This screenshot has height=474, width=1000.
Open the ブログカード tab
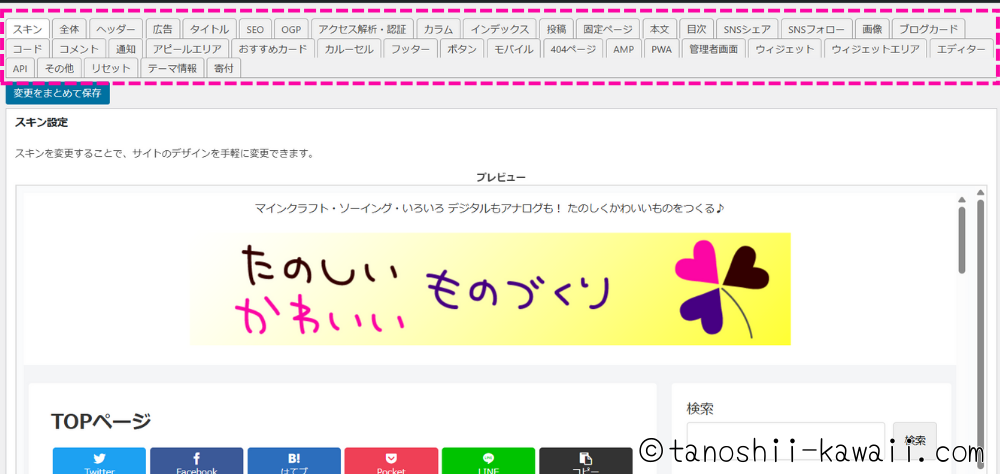pos(929,29)
